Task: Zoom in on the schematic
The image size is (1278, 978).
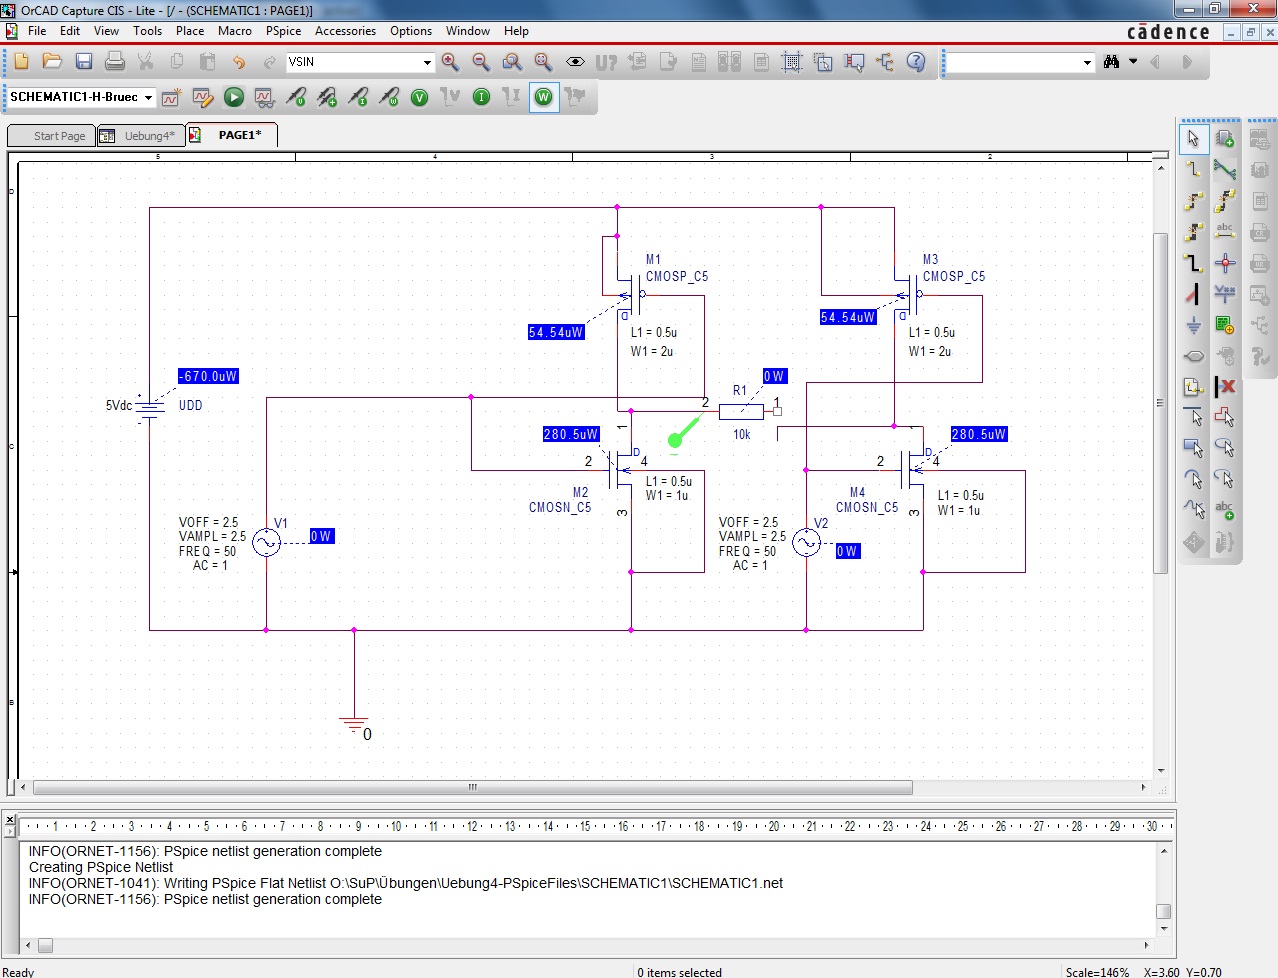Action: click(450, 62)
